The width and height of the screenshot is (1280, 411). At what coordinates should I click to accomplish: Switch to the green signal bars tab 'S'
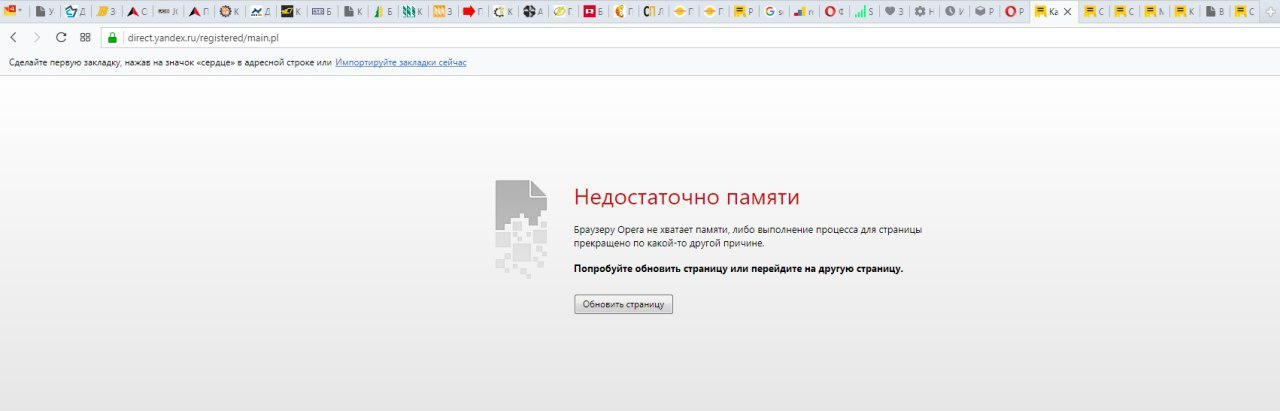(865, 12)
